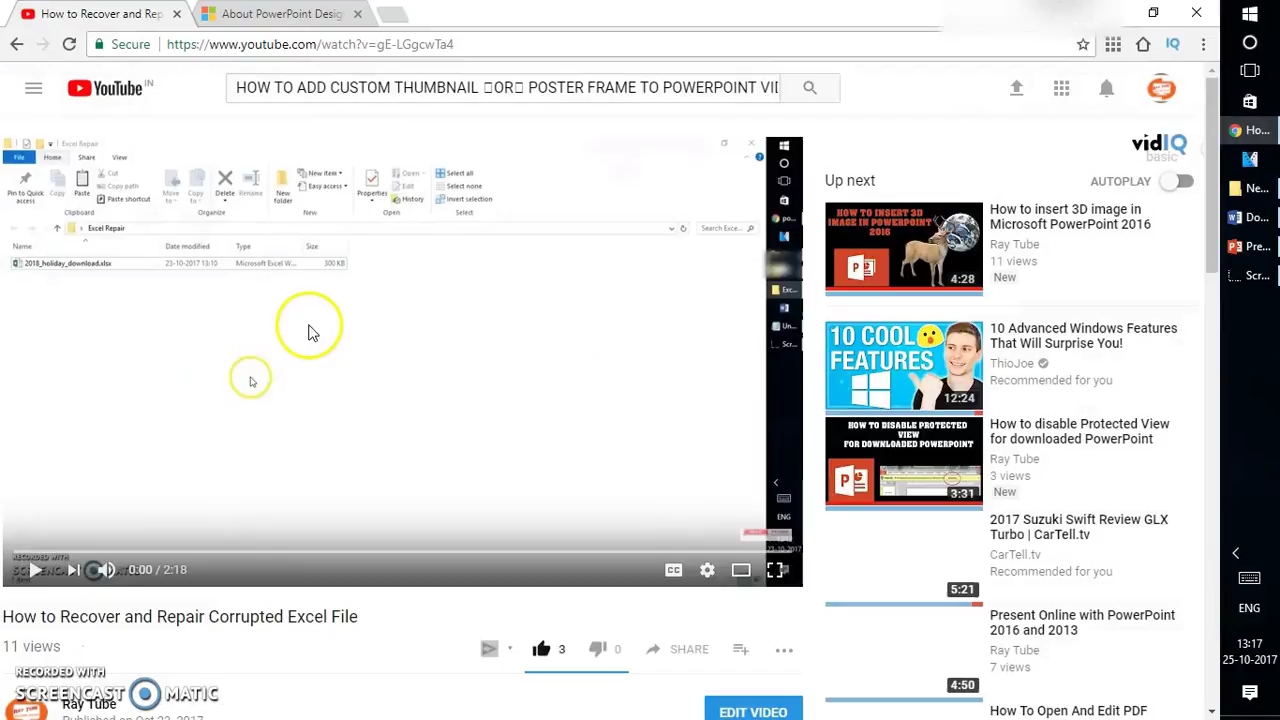1280x720 pixels.
Task: Open the more actions ellipsis menu
Action: (784, 650)
